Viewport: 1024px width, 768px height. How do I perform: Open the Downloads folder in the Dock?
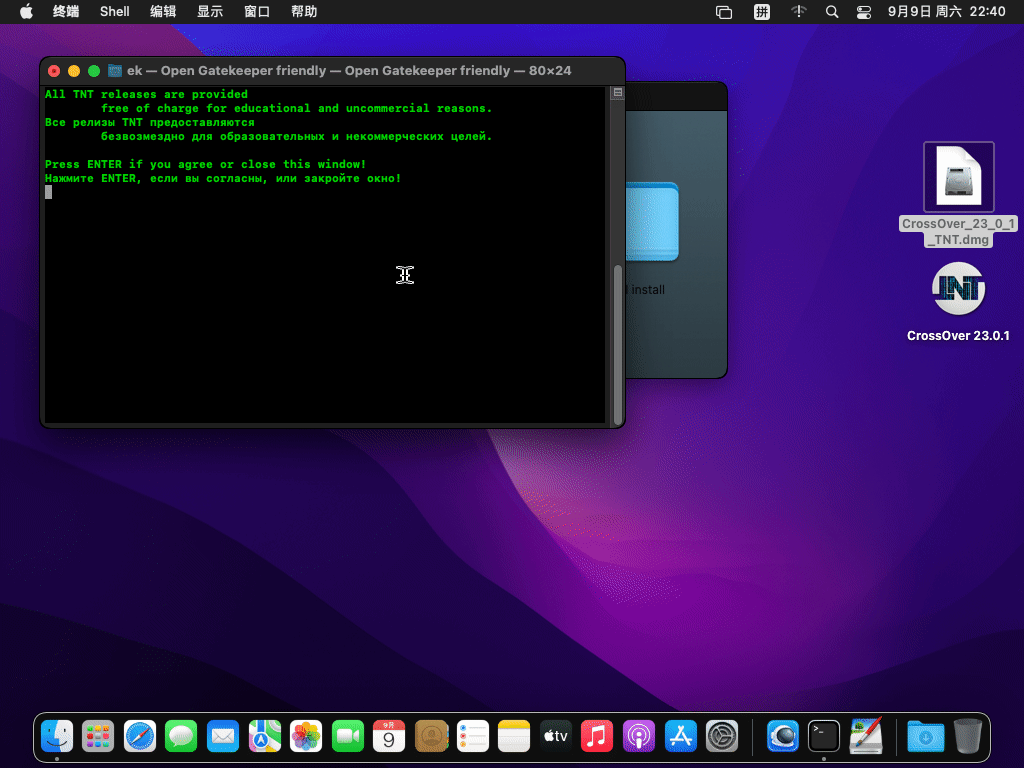click(925, 737)
